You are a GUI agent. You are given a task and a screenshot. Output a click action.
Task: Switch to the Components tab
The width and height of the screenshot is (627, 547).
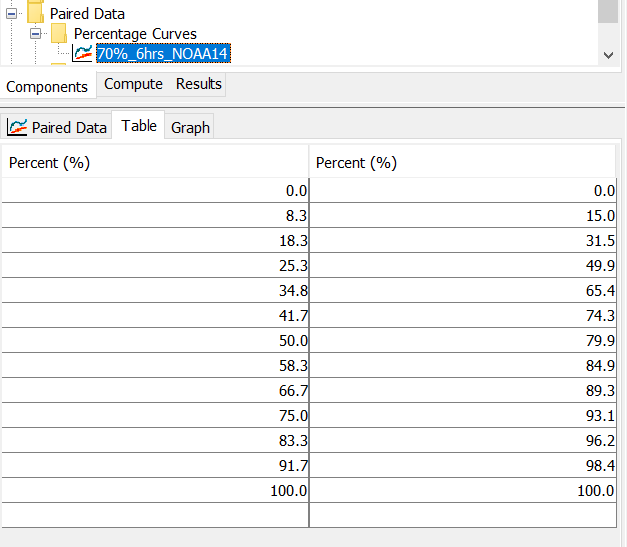tap(47, 86)
